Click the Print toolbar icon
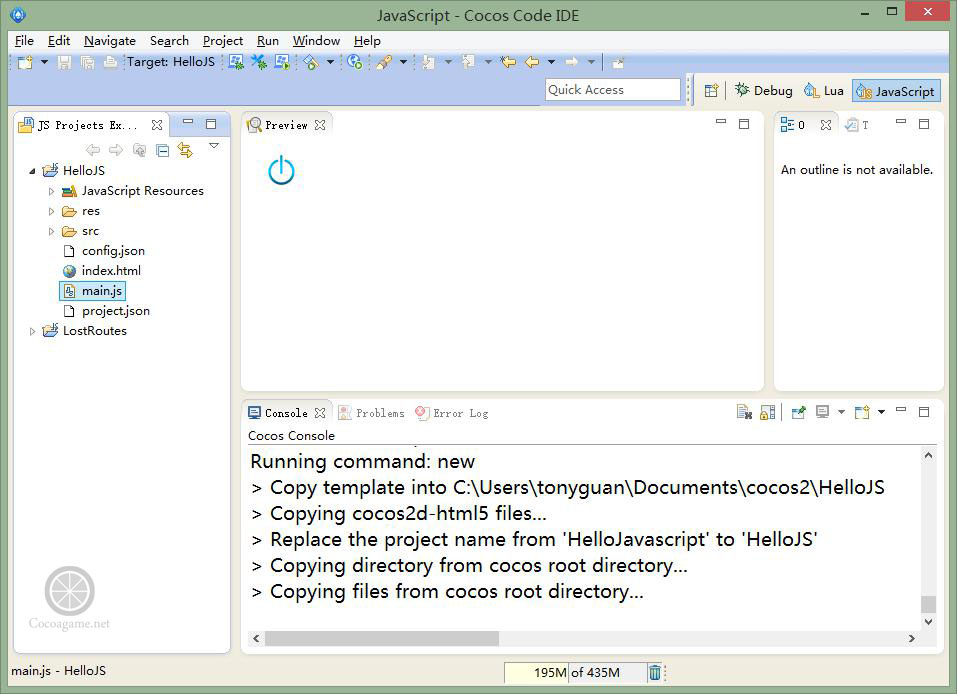The height and width of the screenshot is (694, 957). click(x=110, y=62)
